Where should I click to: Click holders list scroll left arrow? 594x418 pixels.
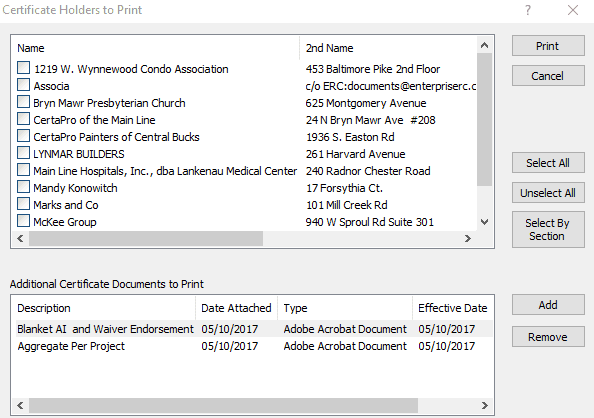pos(20,238)
